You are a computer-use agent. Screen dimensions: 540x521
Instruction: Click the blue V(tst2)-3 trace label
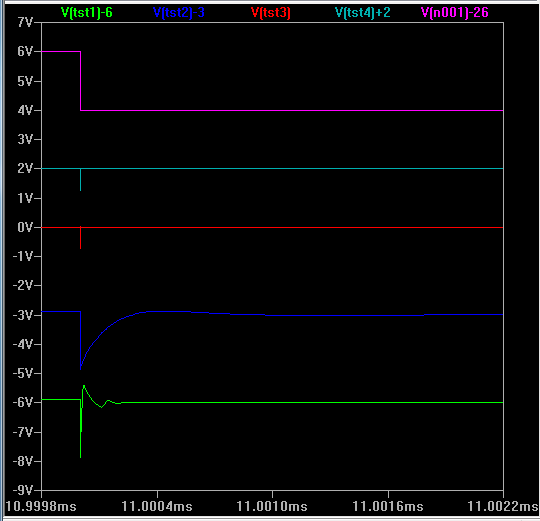pos(179,13)
